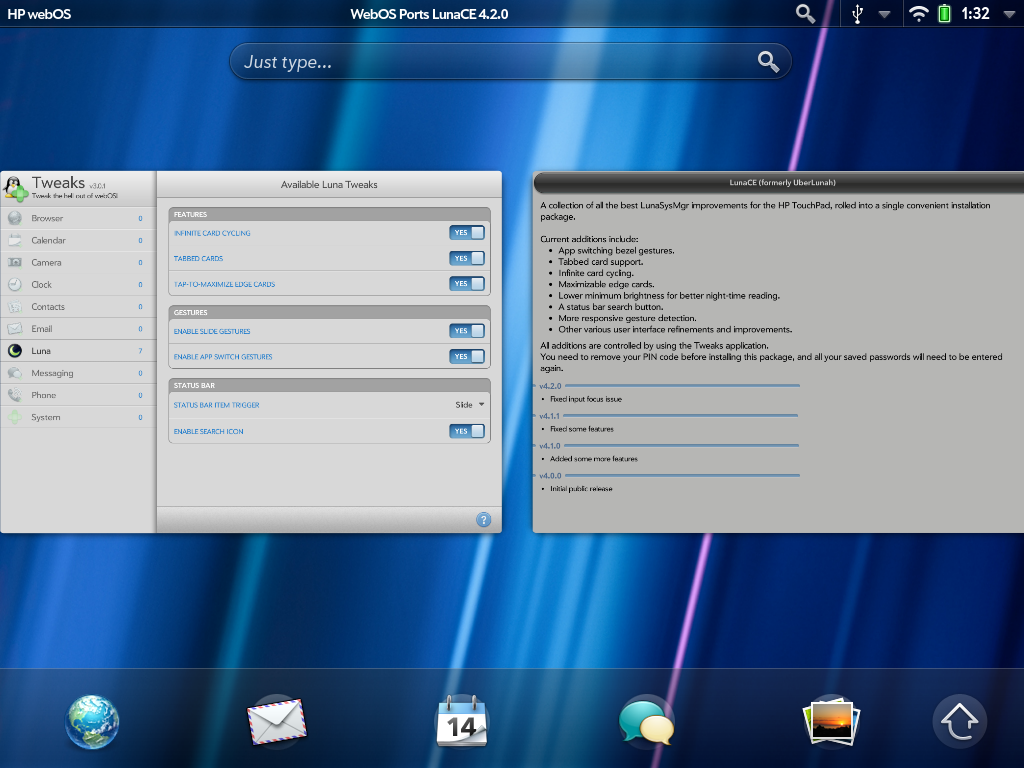Click the Phone icon in Tweaks sidebar
1024x768 pixels.
[15, 395]
